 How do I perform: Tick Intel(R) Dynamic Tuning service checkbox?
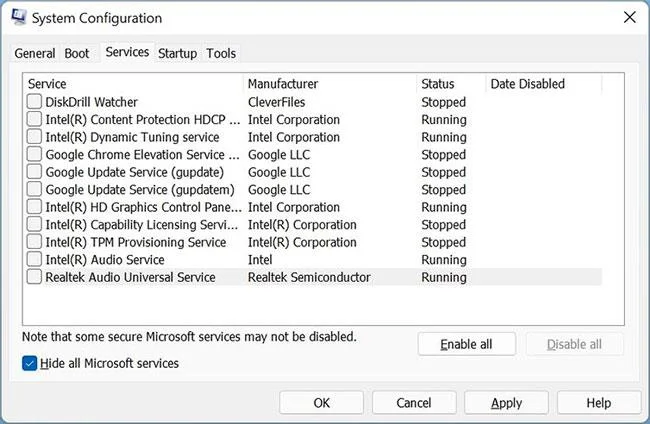click(34, 137)
